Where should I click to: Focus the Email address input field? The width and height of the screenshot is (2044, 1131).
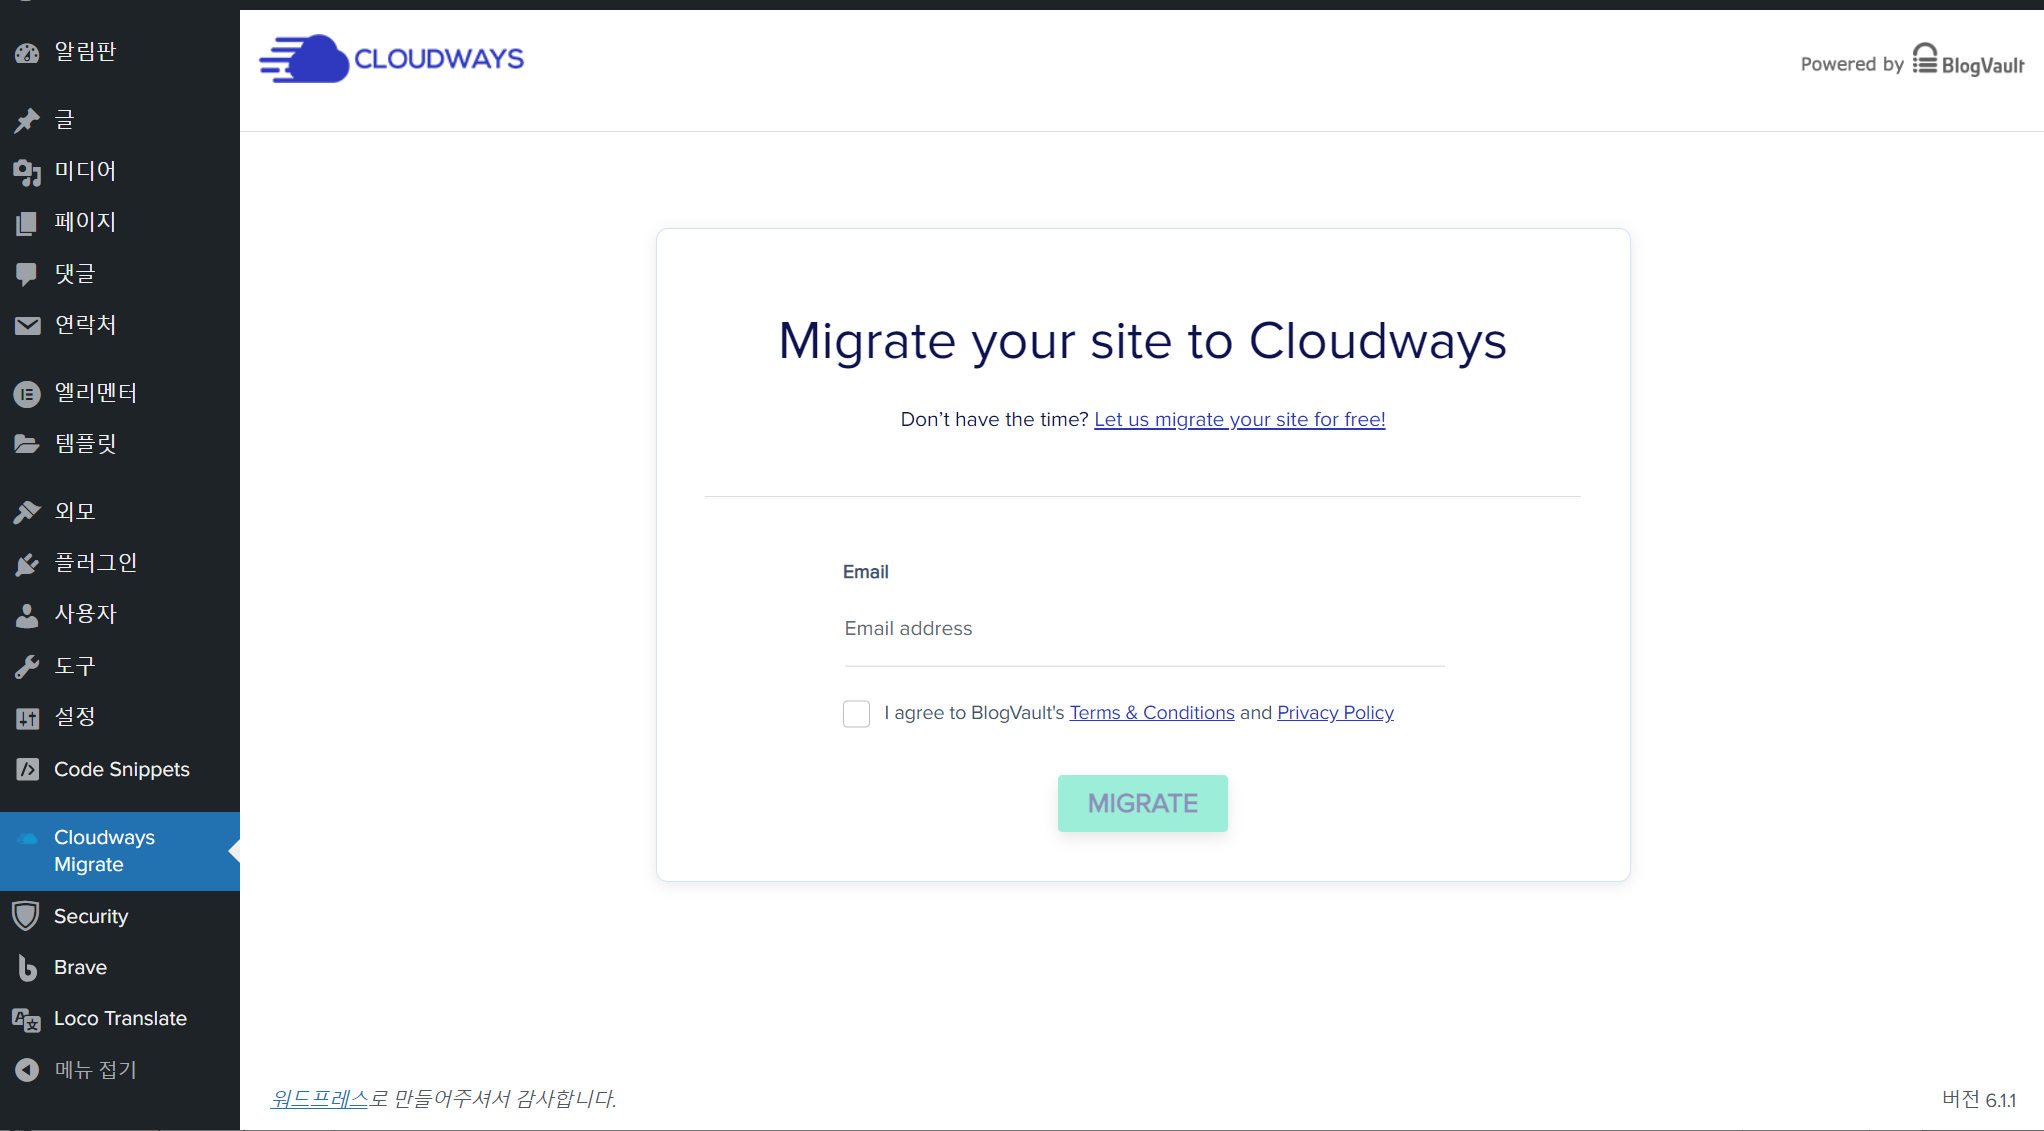(1143, 629)
